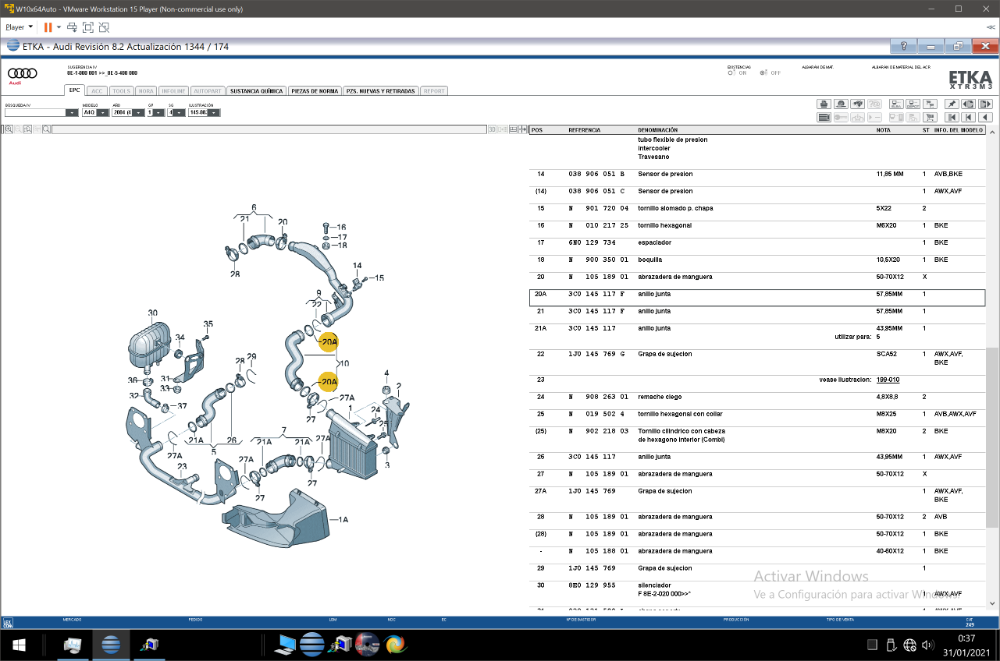Click the illustration link 199-010 in row 23
This screenshot has width=1000, height=661.
tap(888, 380)
